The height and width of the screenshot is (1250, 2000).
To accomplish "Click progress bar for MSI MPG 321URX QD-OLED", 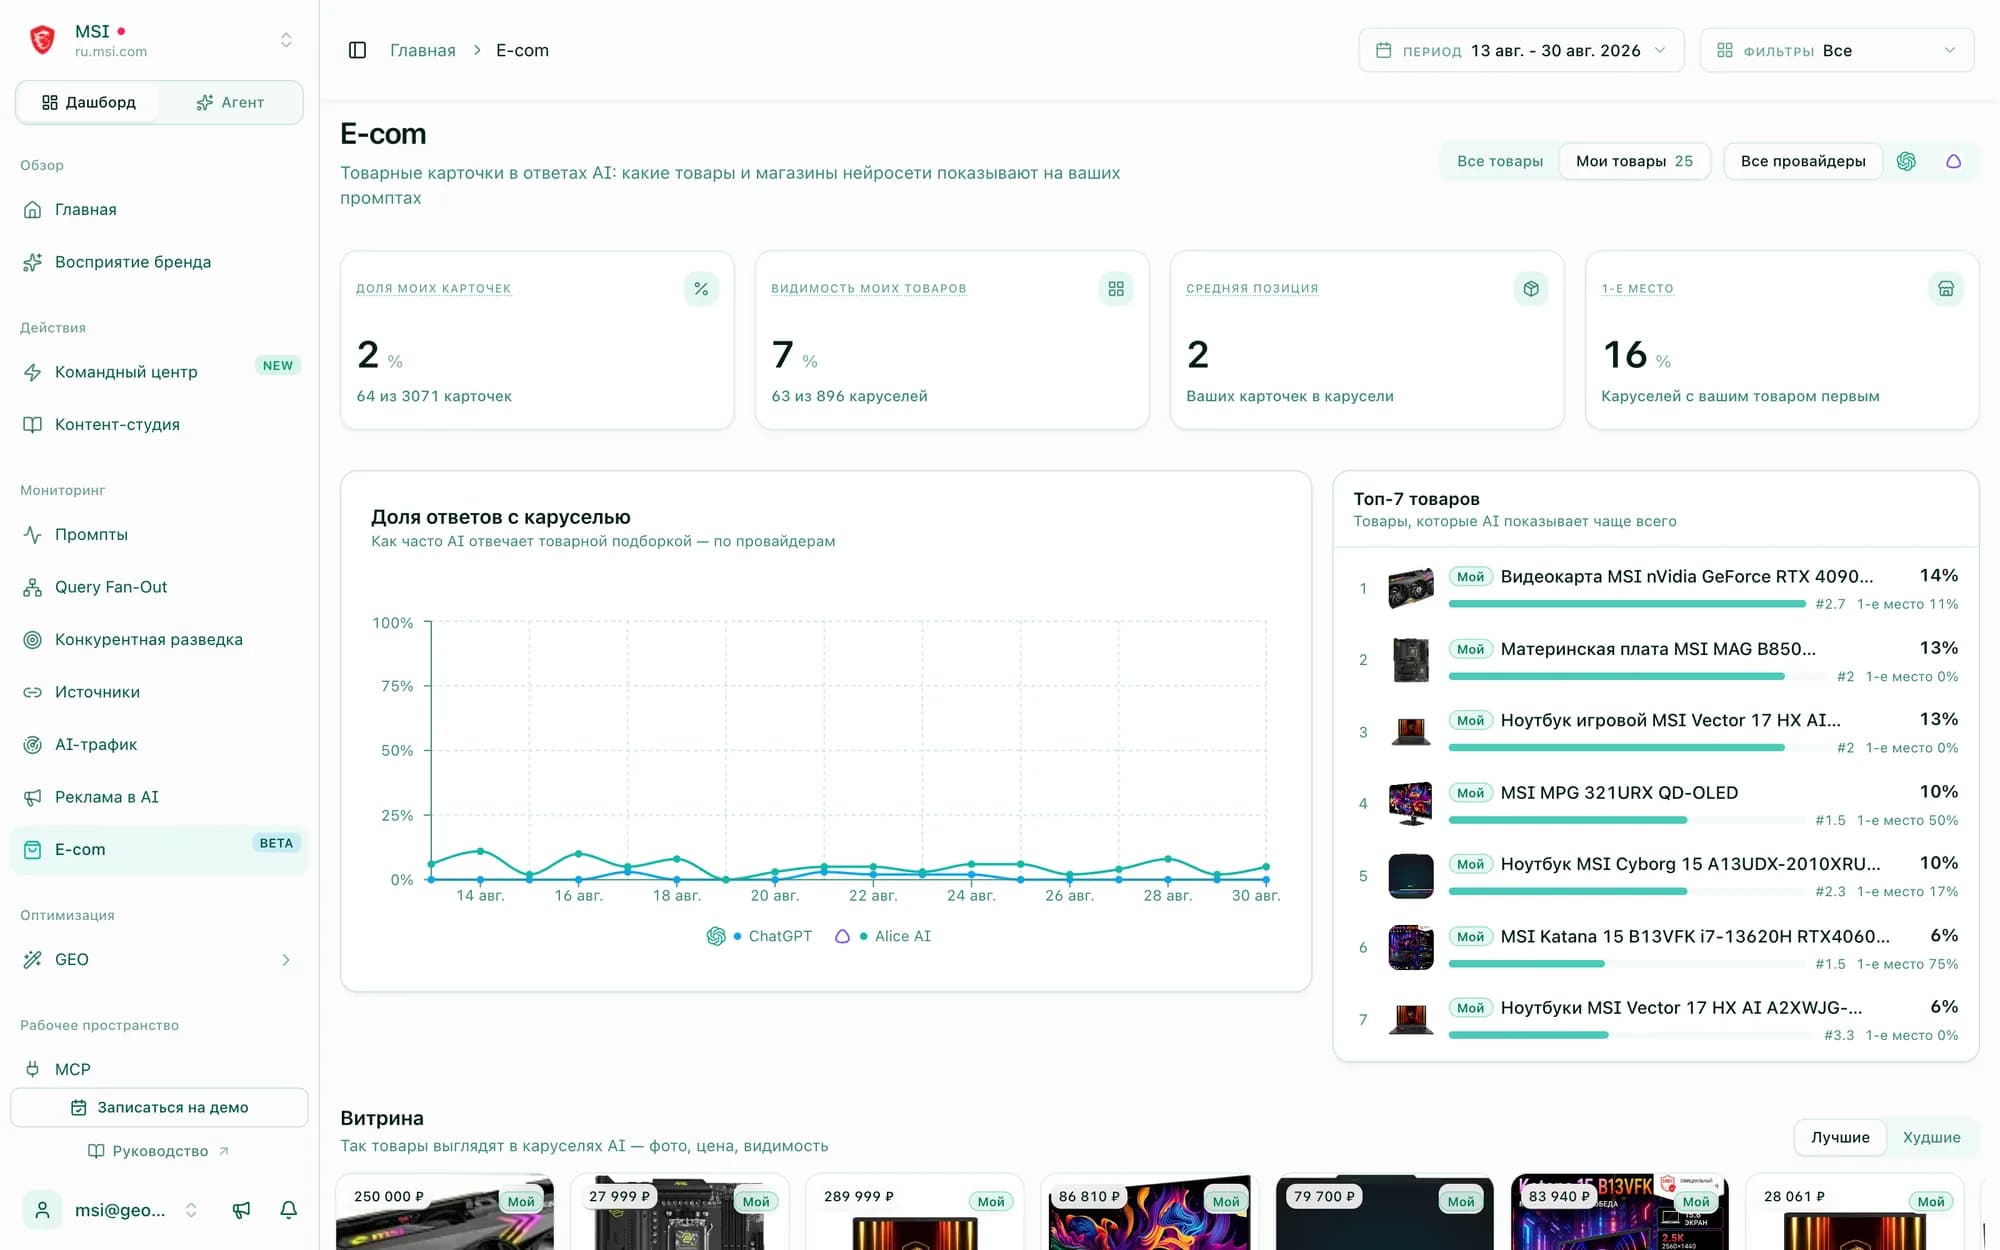I will click(1627, 820).
